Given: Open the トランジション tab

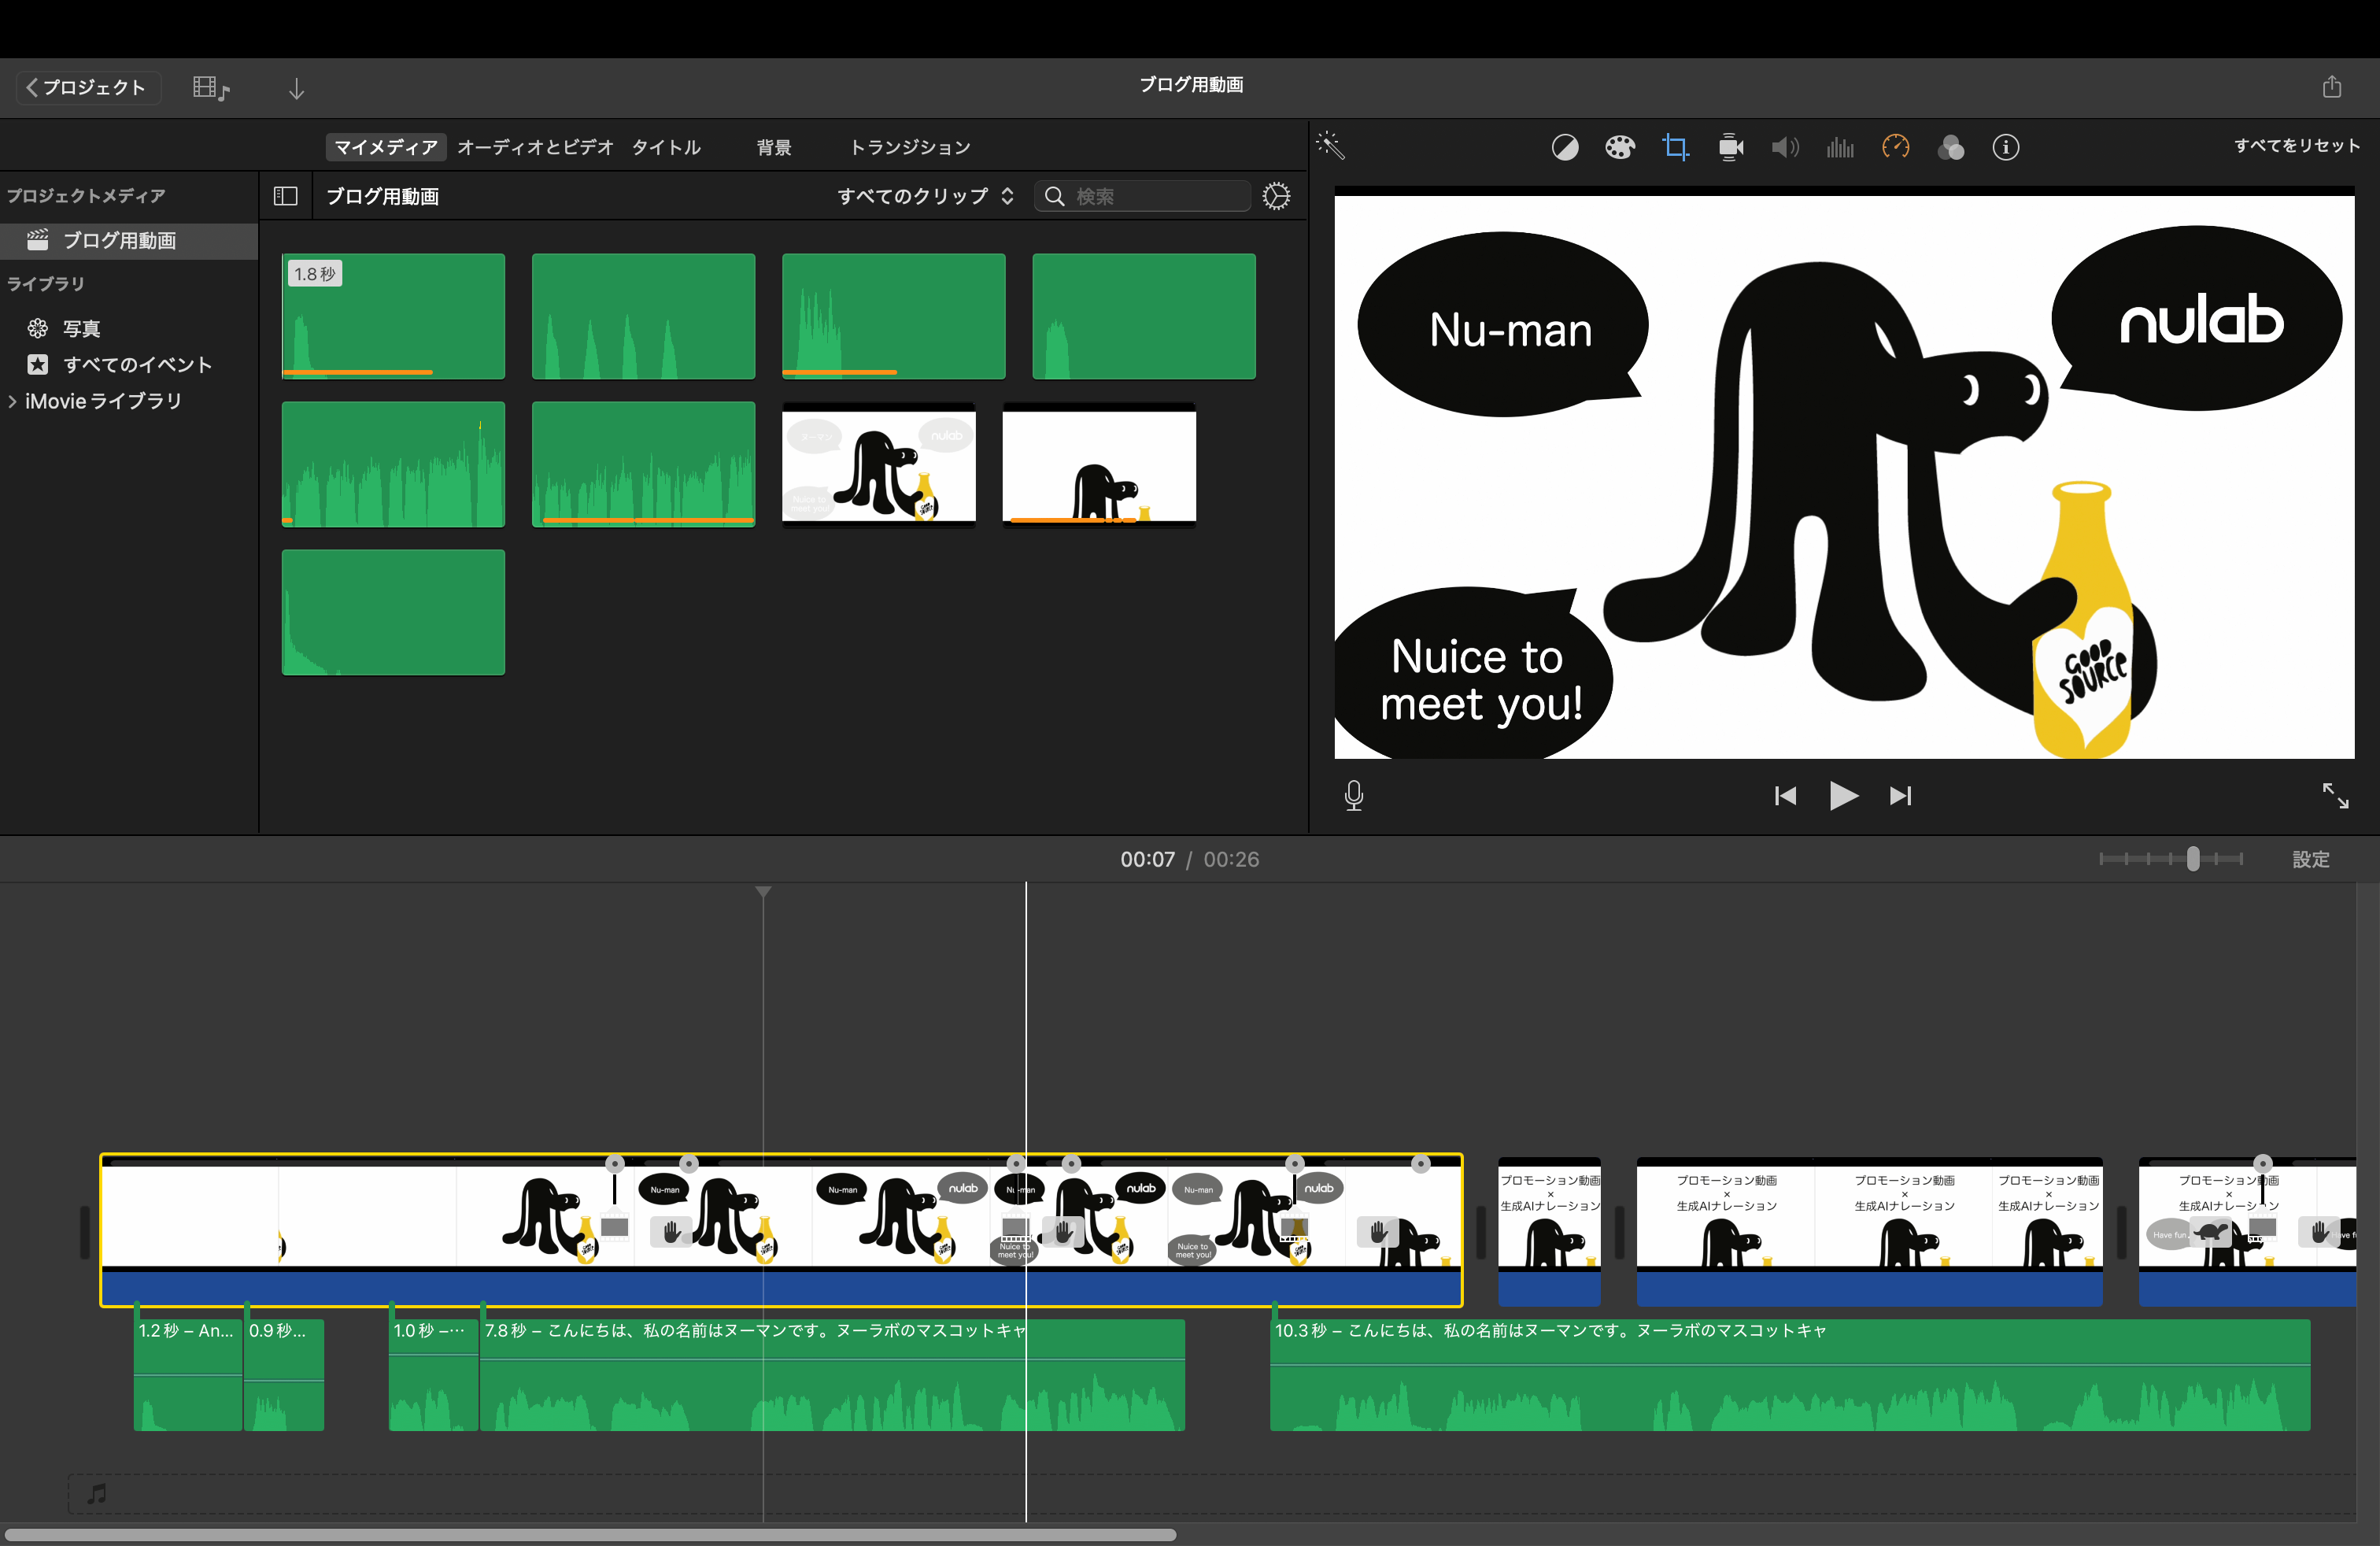Looking at the screenshot, I should pos(910,147).
